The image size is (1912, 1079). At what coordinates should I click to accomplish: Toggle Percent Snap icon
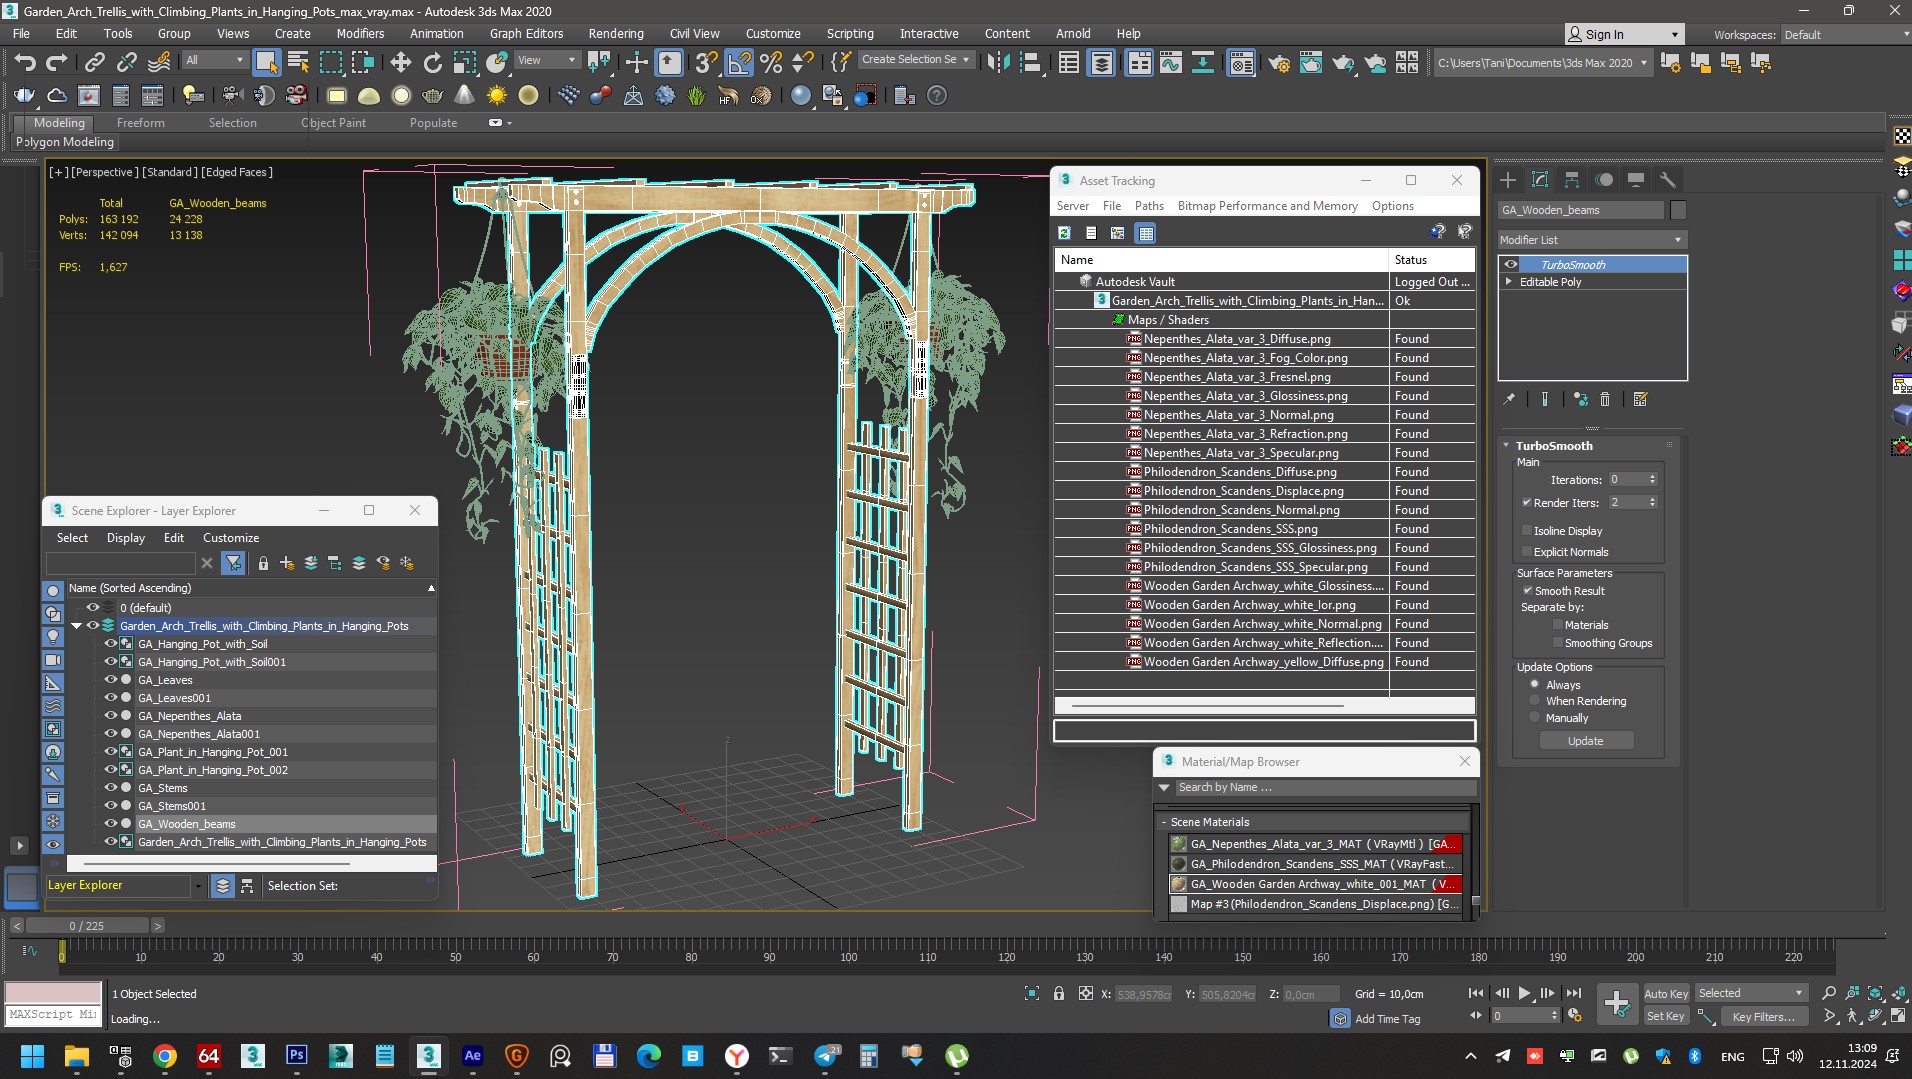771,63
